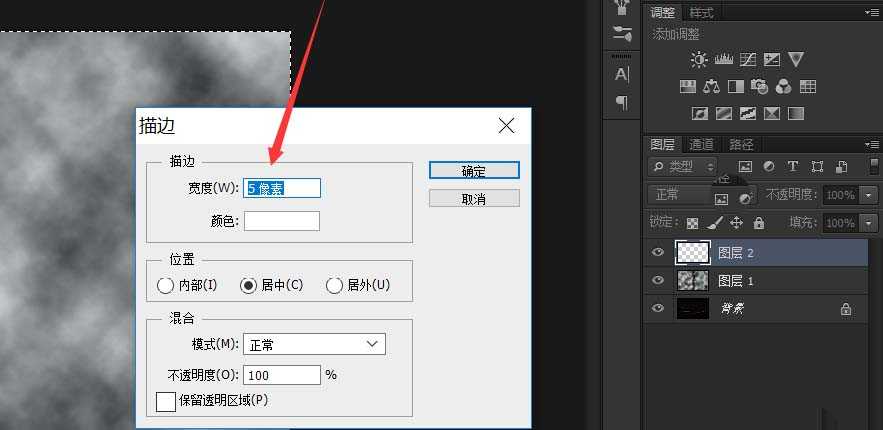Click the Color Balance scales icon

coord(712,87)
